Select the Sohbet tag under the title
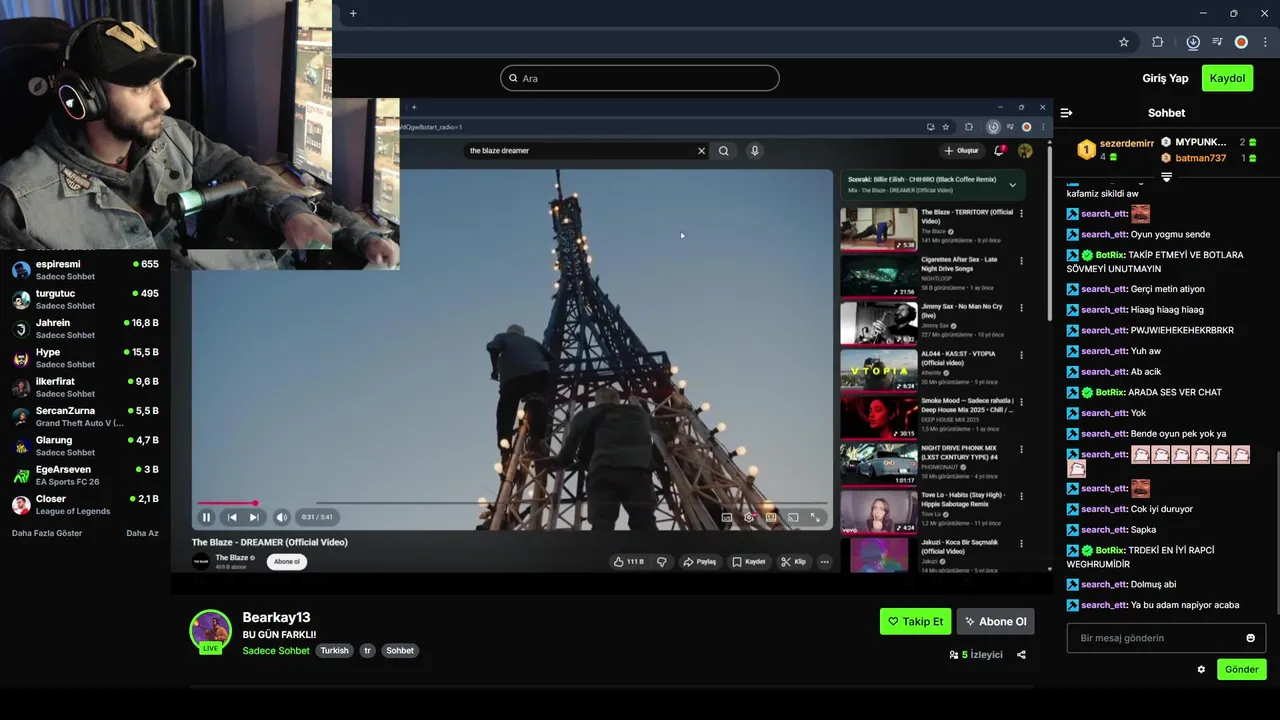 coord(400,651)
